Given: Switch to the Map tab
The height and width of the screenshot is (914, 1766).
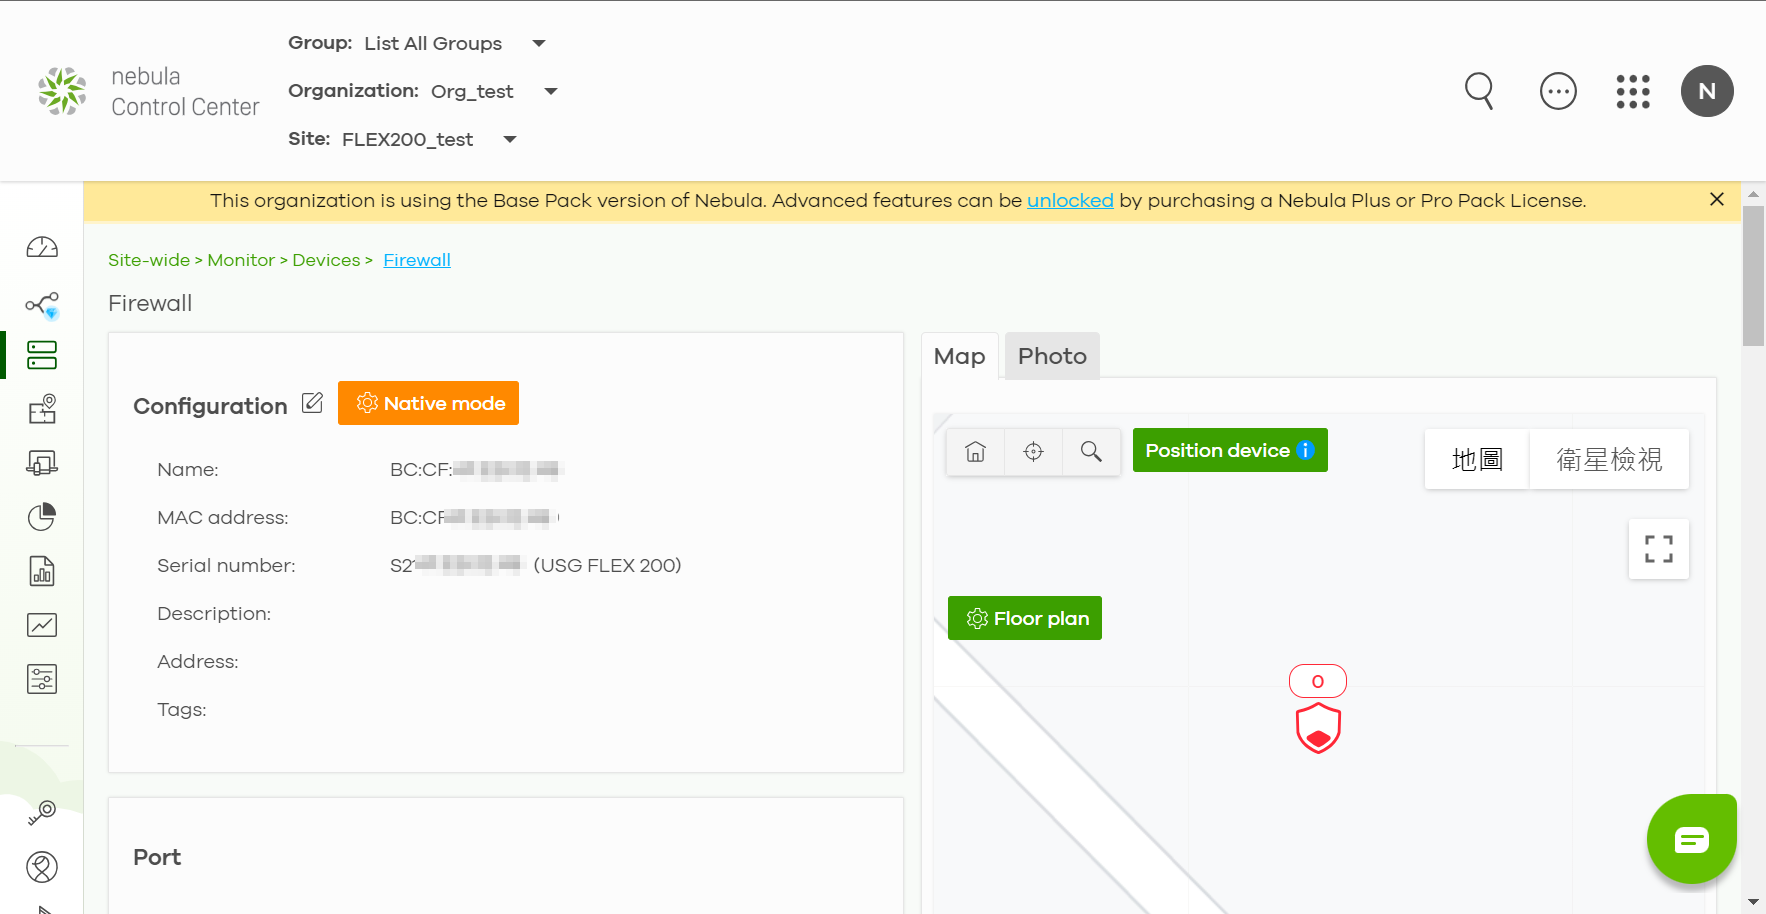Looking at the screenshot, I should 960,356.
